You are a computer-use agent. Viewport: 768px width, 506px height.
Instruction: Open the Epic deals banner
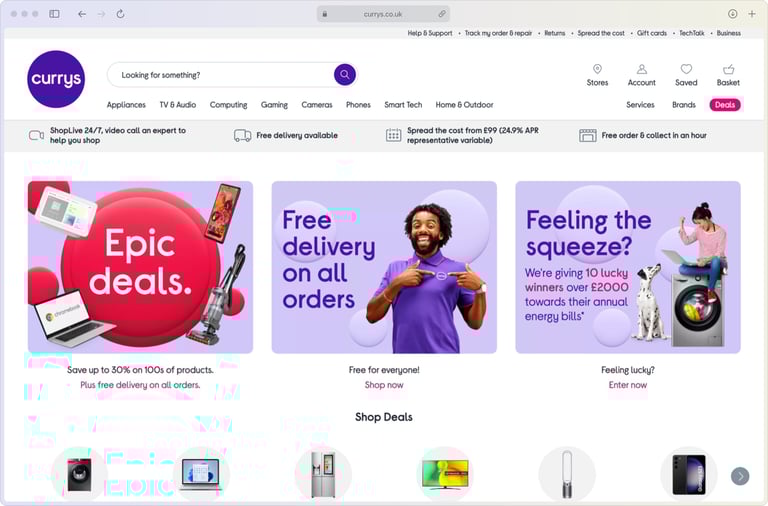pos(141,267)
